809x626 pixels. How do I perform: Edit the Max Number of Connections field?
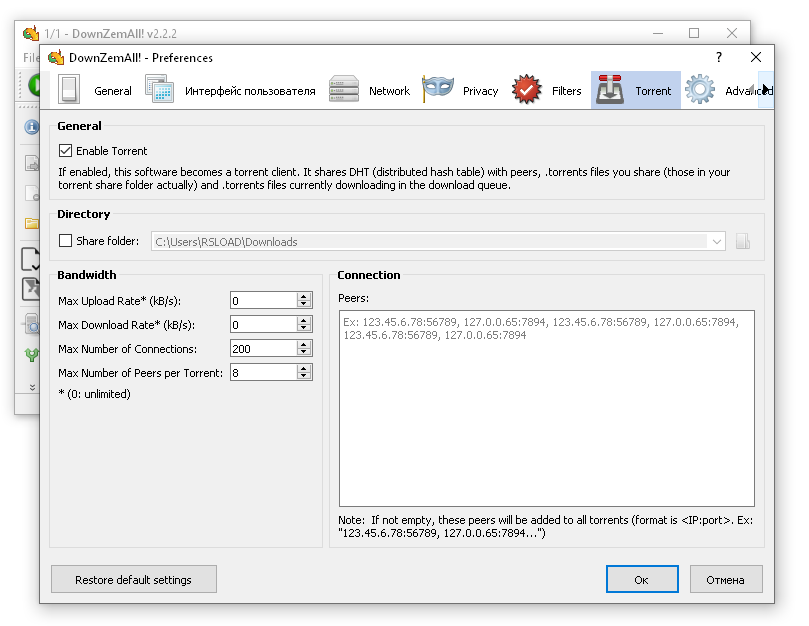coord(263,348)
